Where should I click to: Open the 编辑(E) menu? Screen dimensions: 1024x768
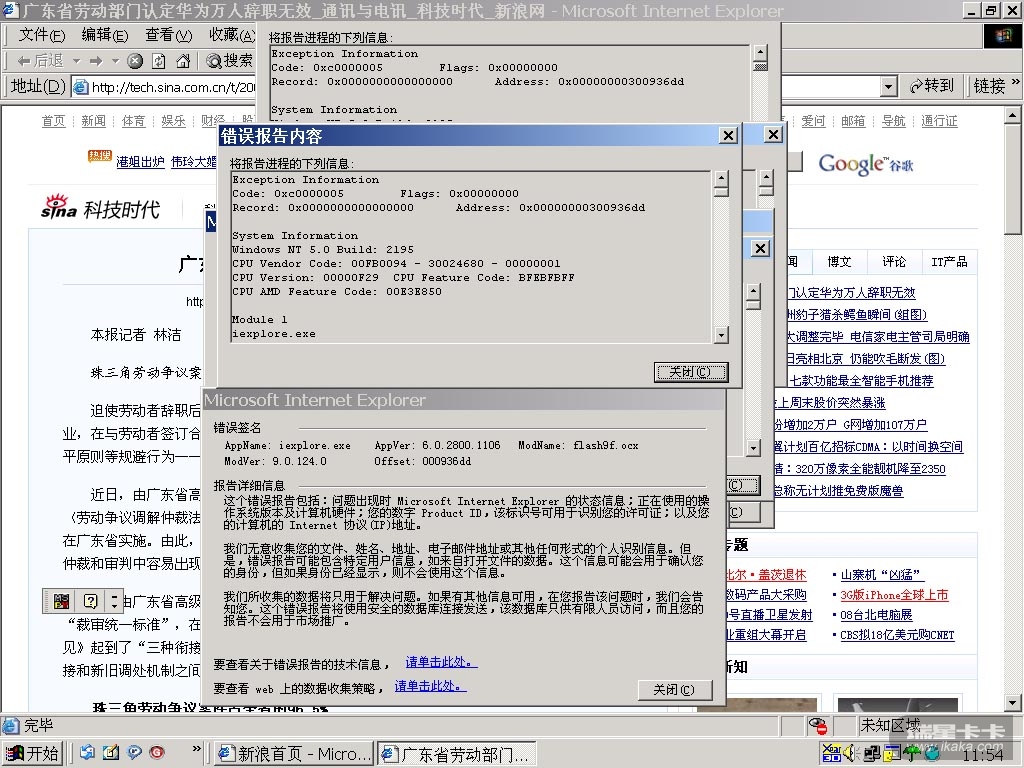click(x=104, y=35)
